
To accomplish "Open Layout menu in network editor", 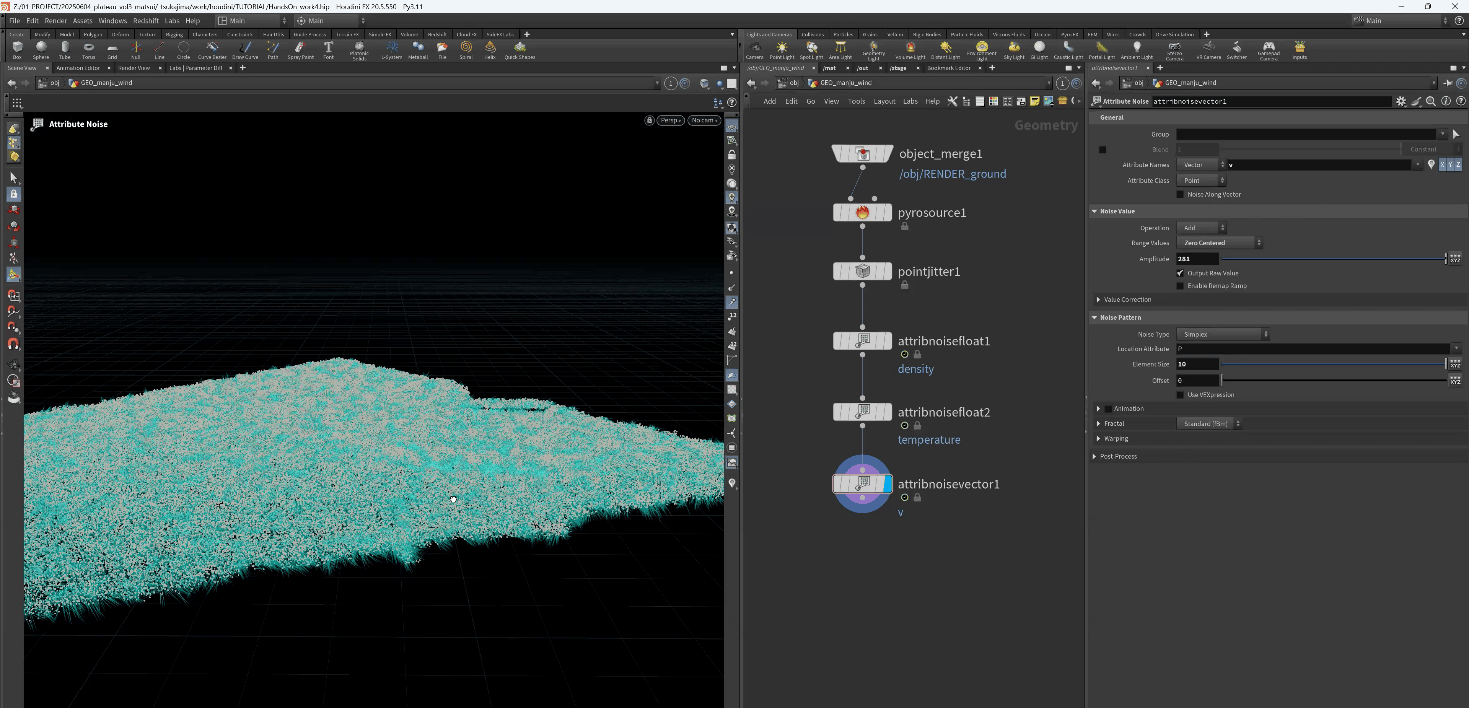I will [x=884, y=101].
